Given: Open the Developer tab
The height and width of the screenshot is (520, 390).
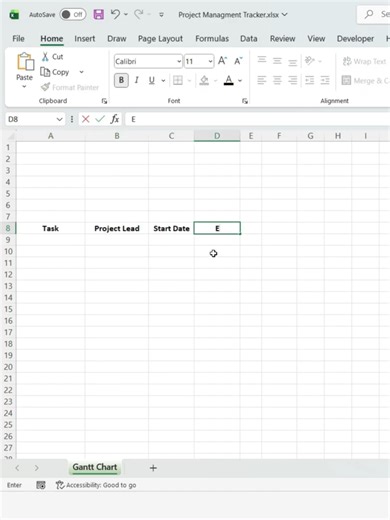Looking at the screenshot, I should pyautogui.click(x=355, y=39).
